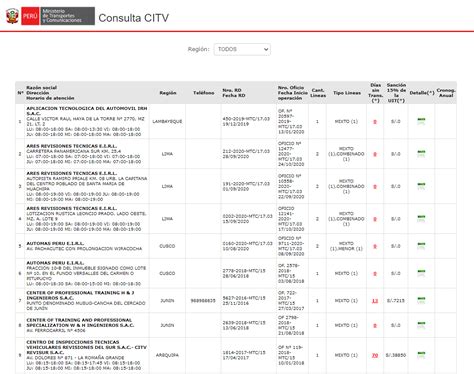
Task: Open Detalle icon for Aplicacion Tecnologica del Automovil row
Action: [421, 121]
